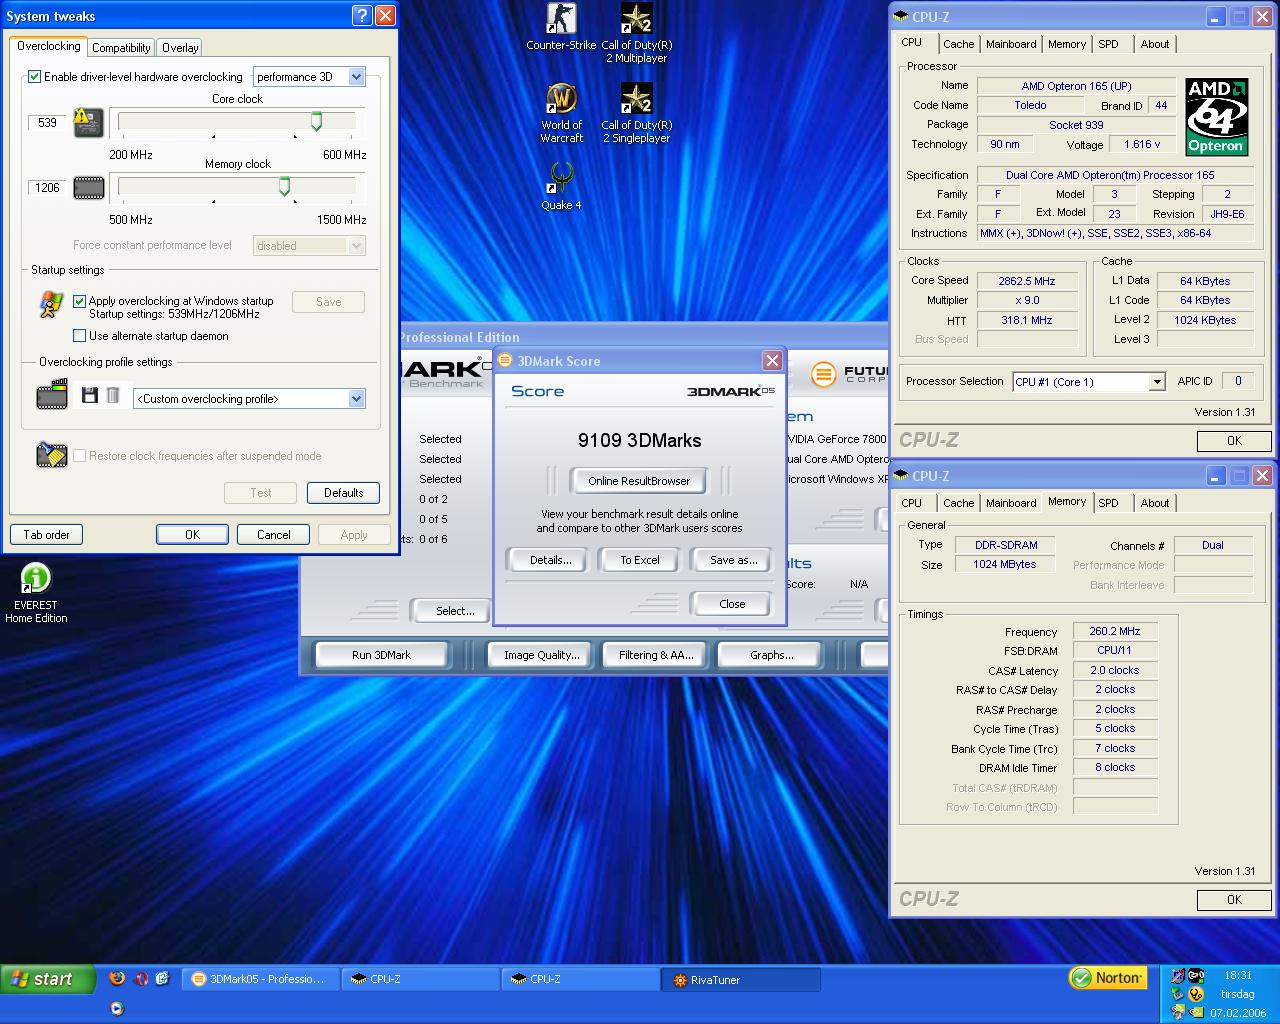
Task: Open the Start menu
Action: point(47,979)
